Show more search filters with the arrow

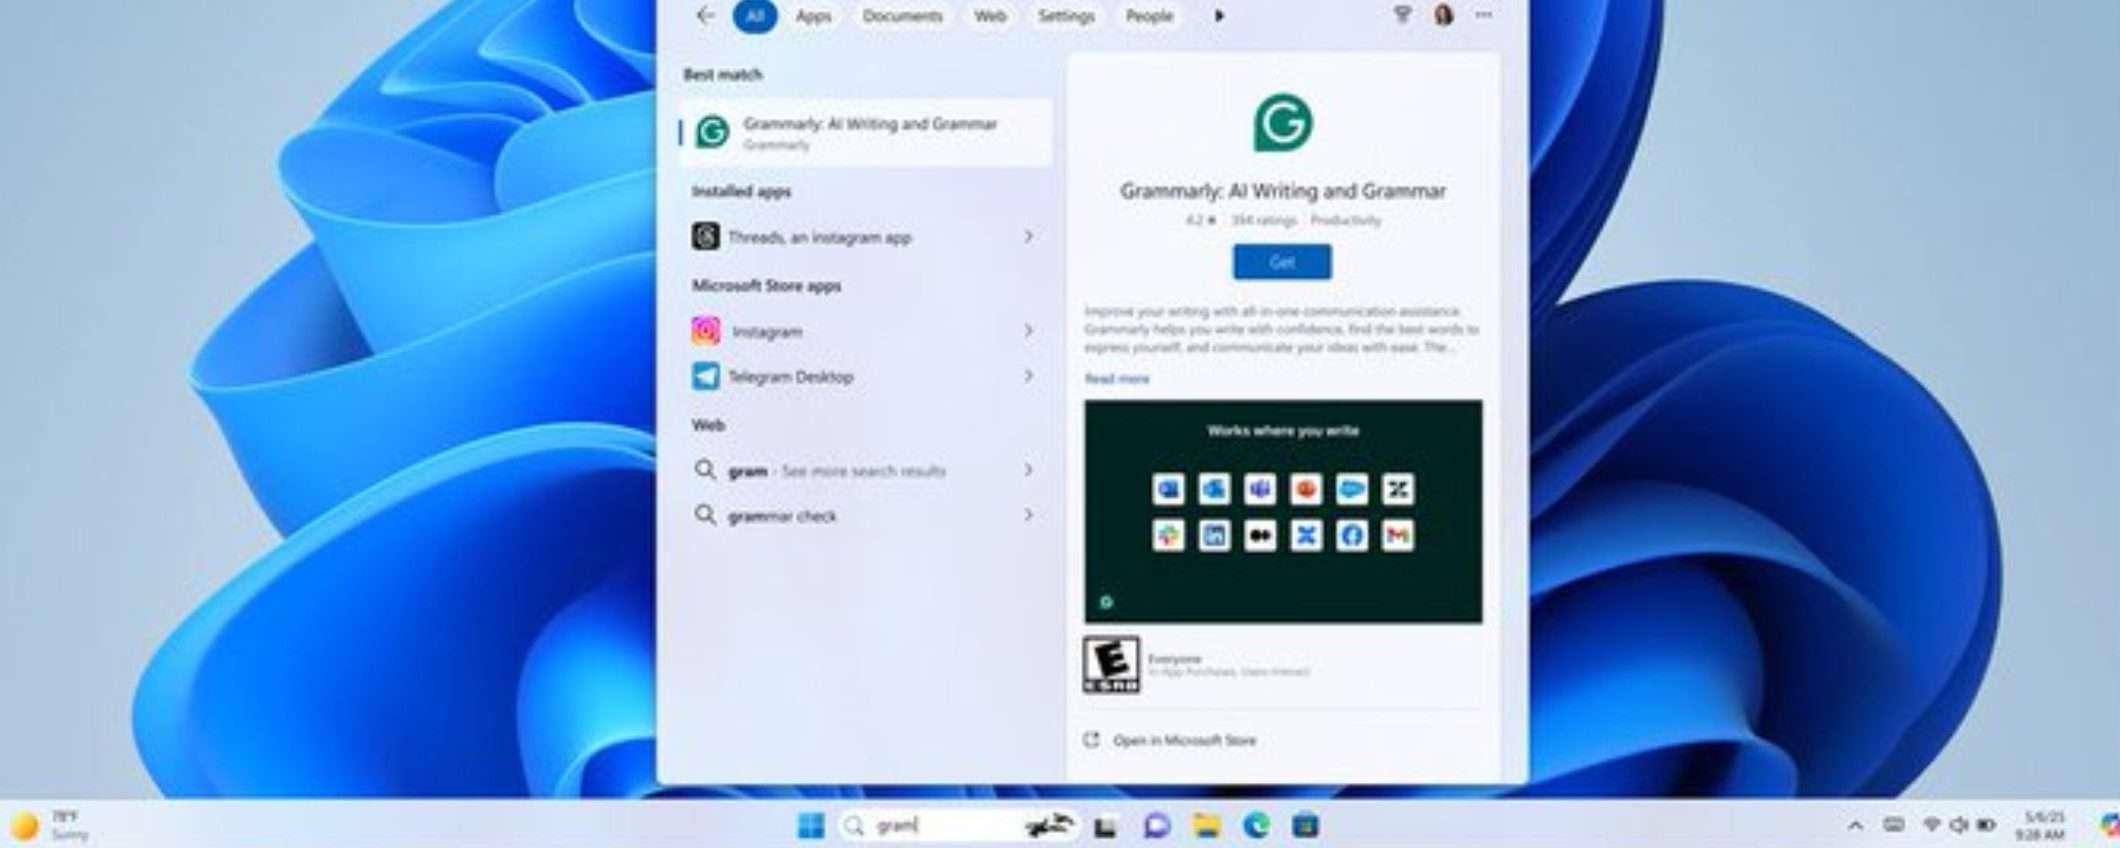click(x=1219, y=16)
